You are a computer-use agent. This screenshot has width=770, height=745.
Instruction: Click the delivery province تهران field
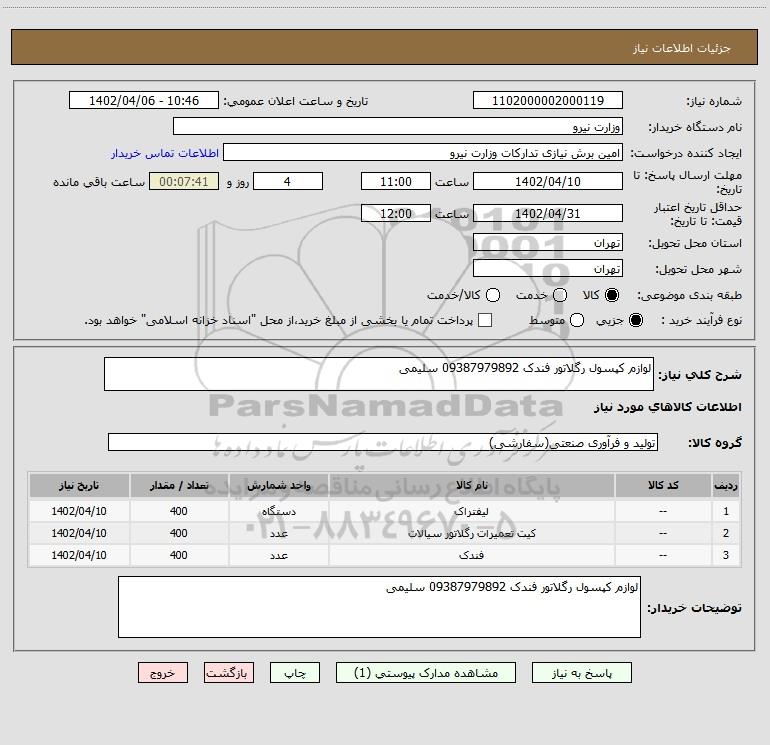[548, 243]
